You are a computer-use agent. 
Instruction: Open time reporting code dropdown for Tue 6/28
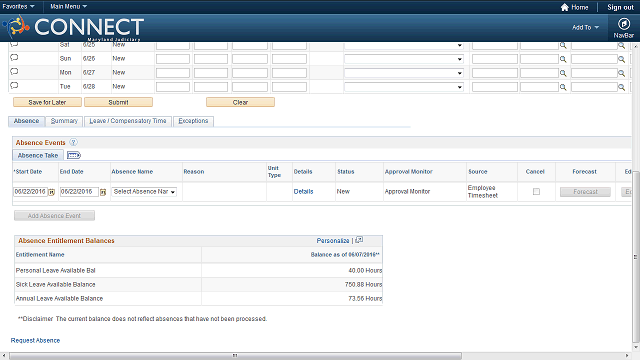point(404,87)
